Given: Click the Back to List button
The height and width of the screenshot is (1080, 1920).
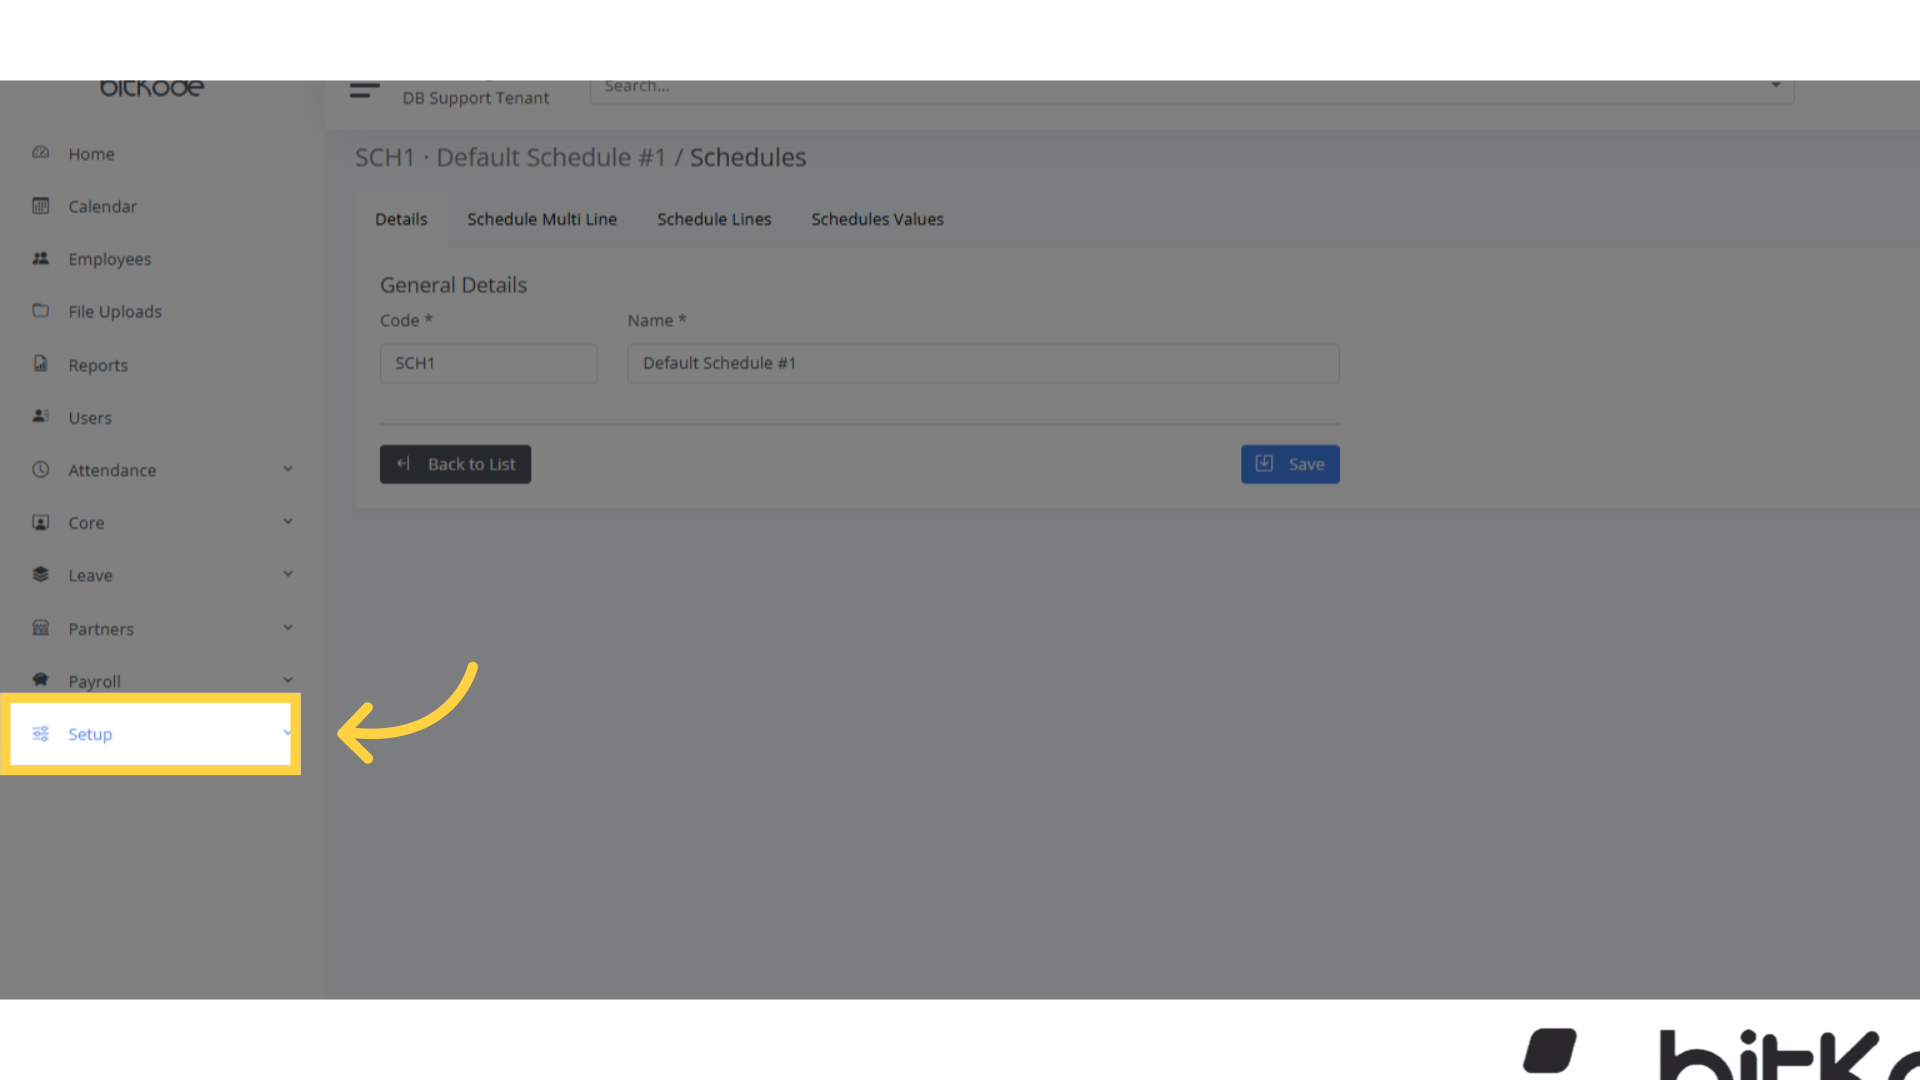Looking at the screenshot, I should point(455,464).
